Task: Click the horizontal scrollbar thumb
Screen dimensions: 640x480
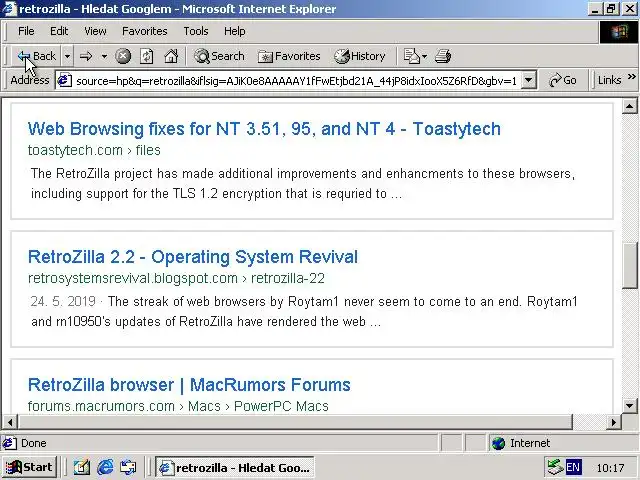Action: coord(295,422)
